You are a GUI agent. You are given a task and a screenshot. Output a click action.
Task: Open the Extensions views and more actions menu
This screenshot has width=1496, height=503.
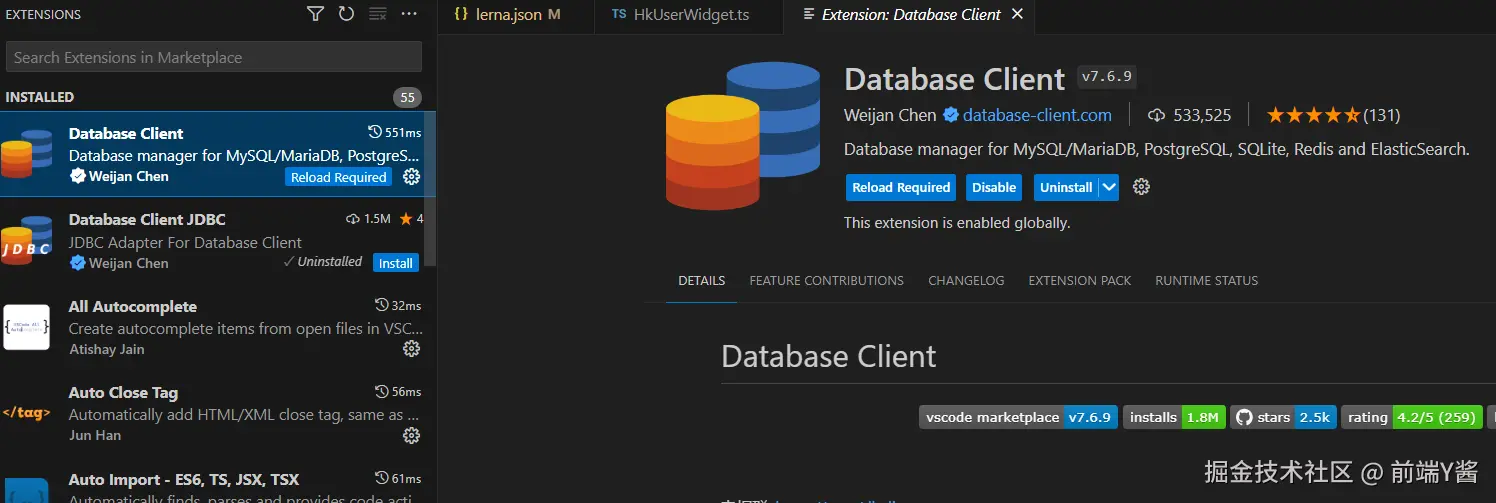coord(409,14)
